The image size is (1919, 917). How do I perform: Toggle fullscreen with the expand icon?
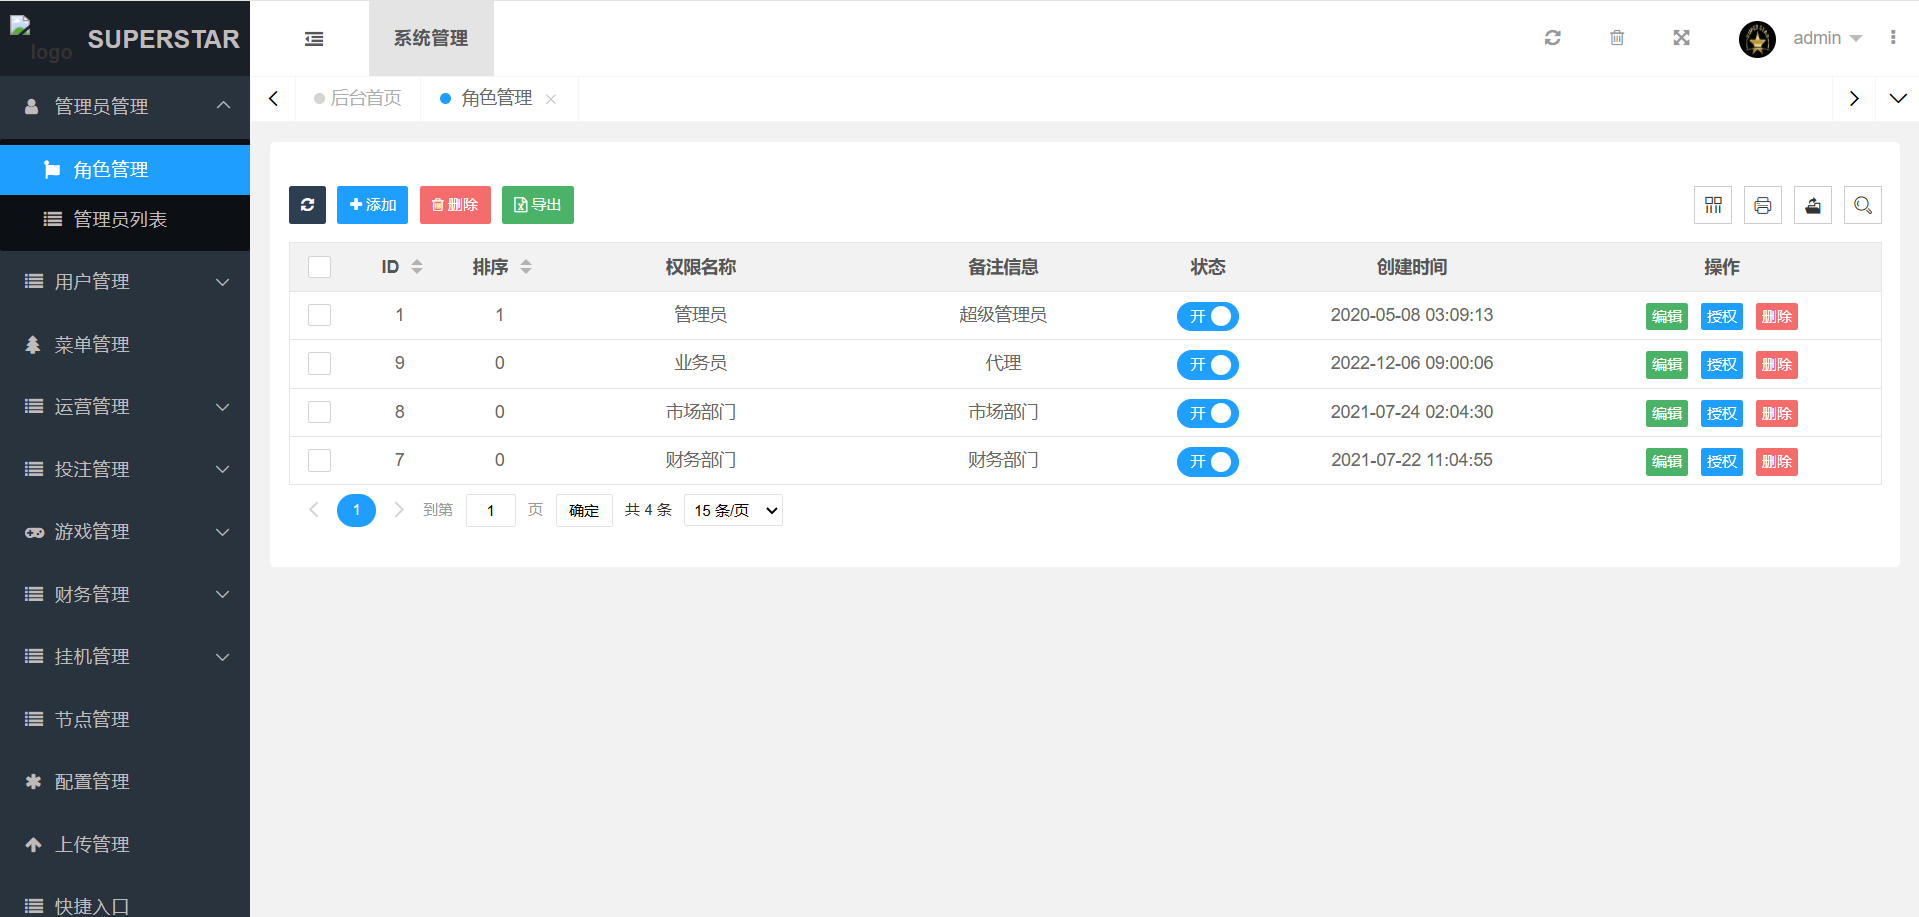coord(1681,38)
